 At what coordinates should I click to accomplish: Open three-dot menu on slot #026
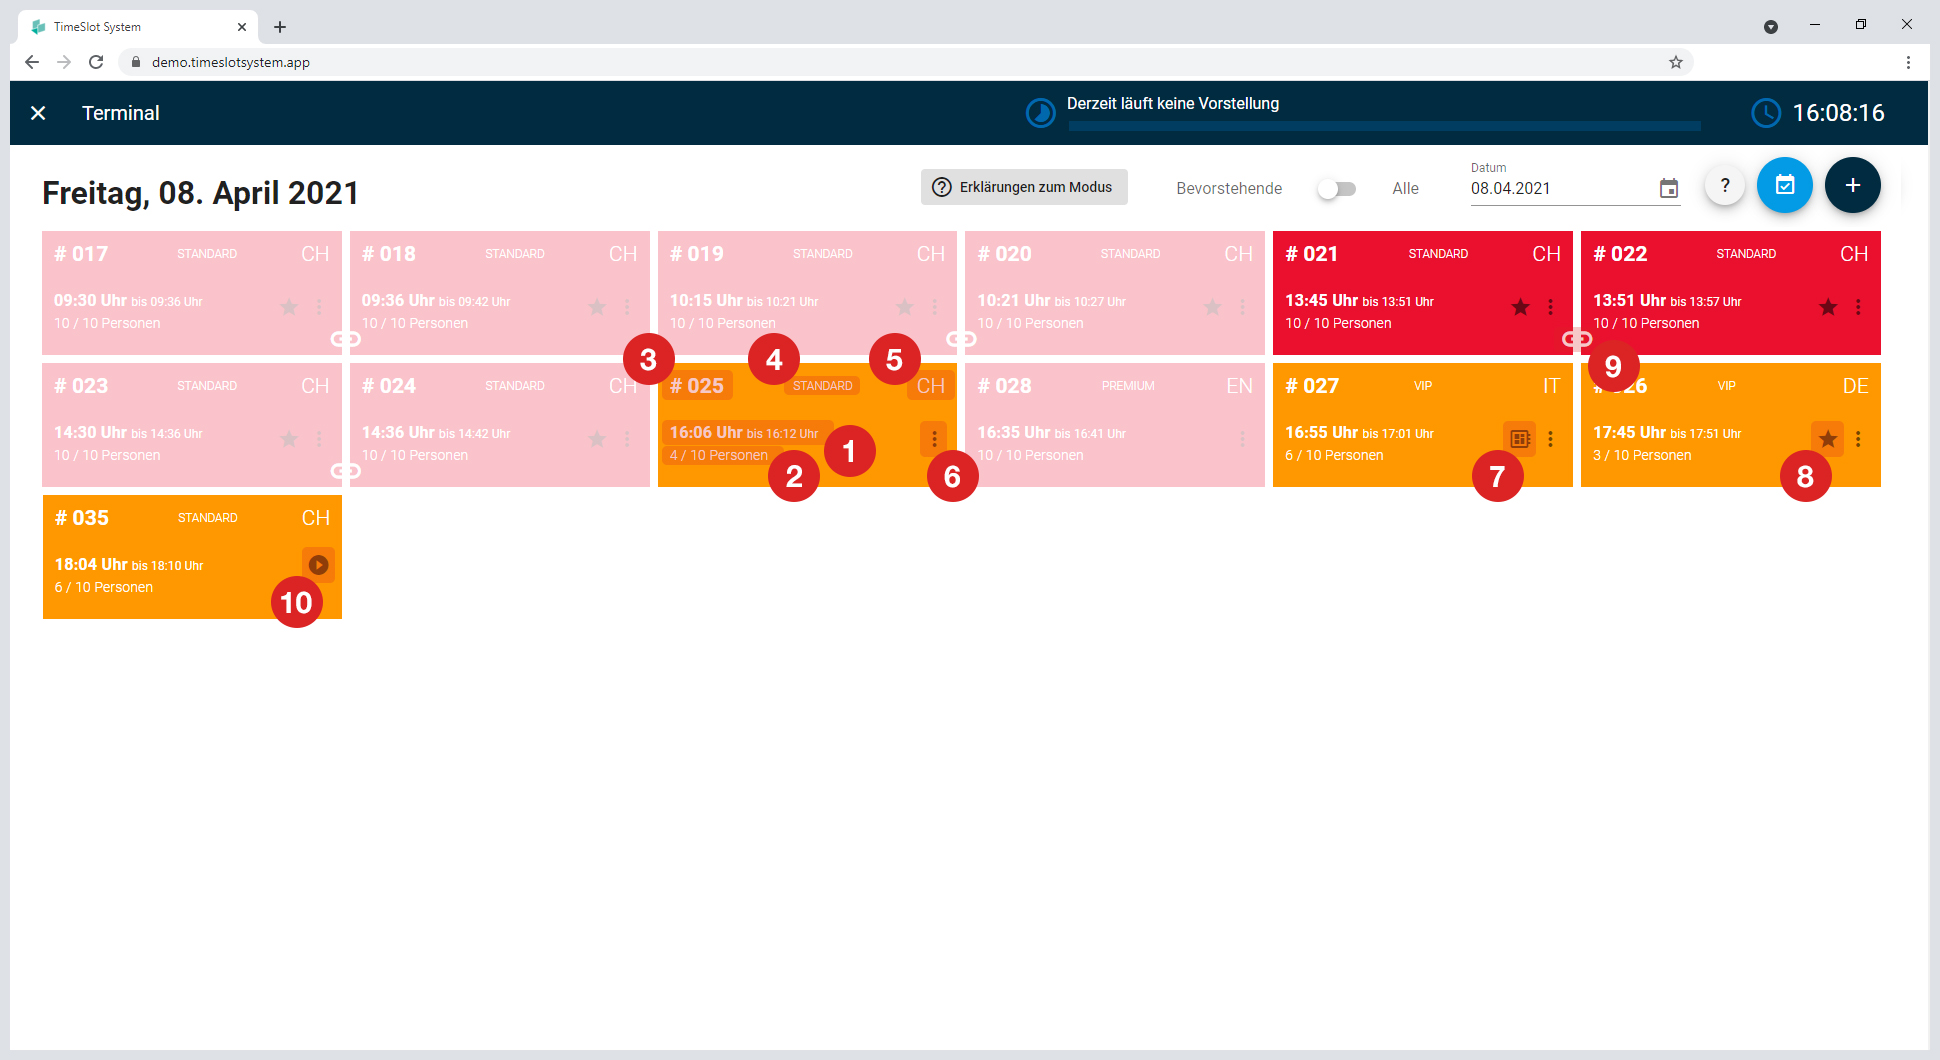(x=1858, y=439)
